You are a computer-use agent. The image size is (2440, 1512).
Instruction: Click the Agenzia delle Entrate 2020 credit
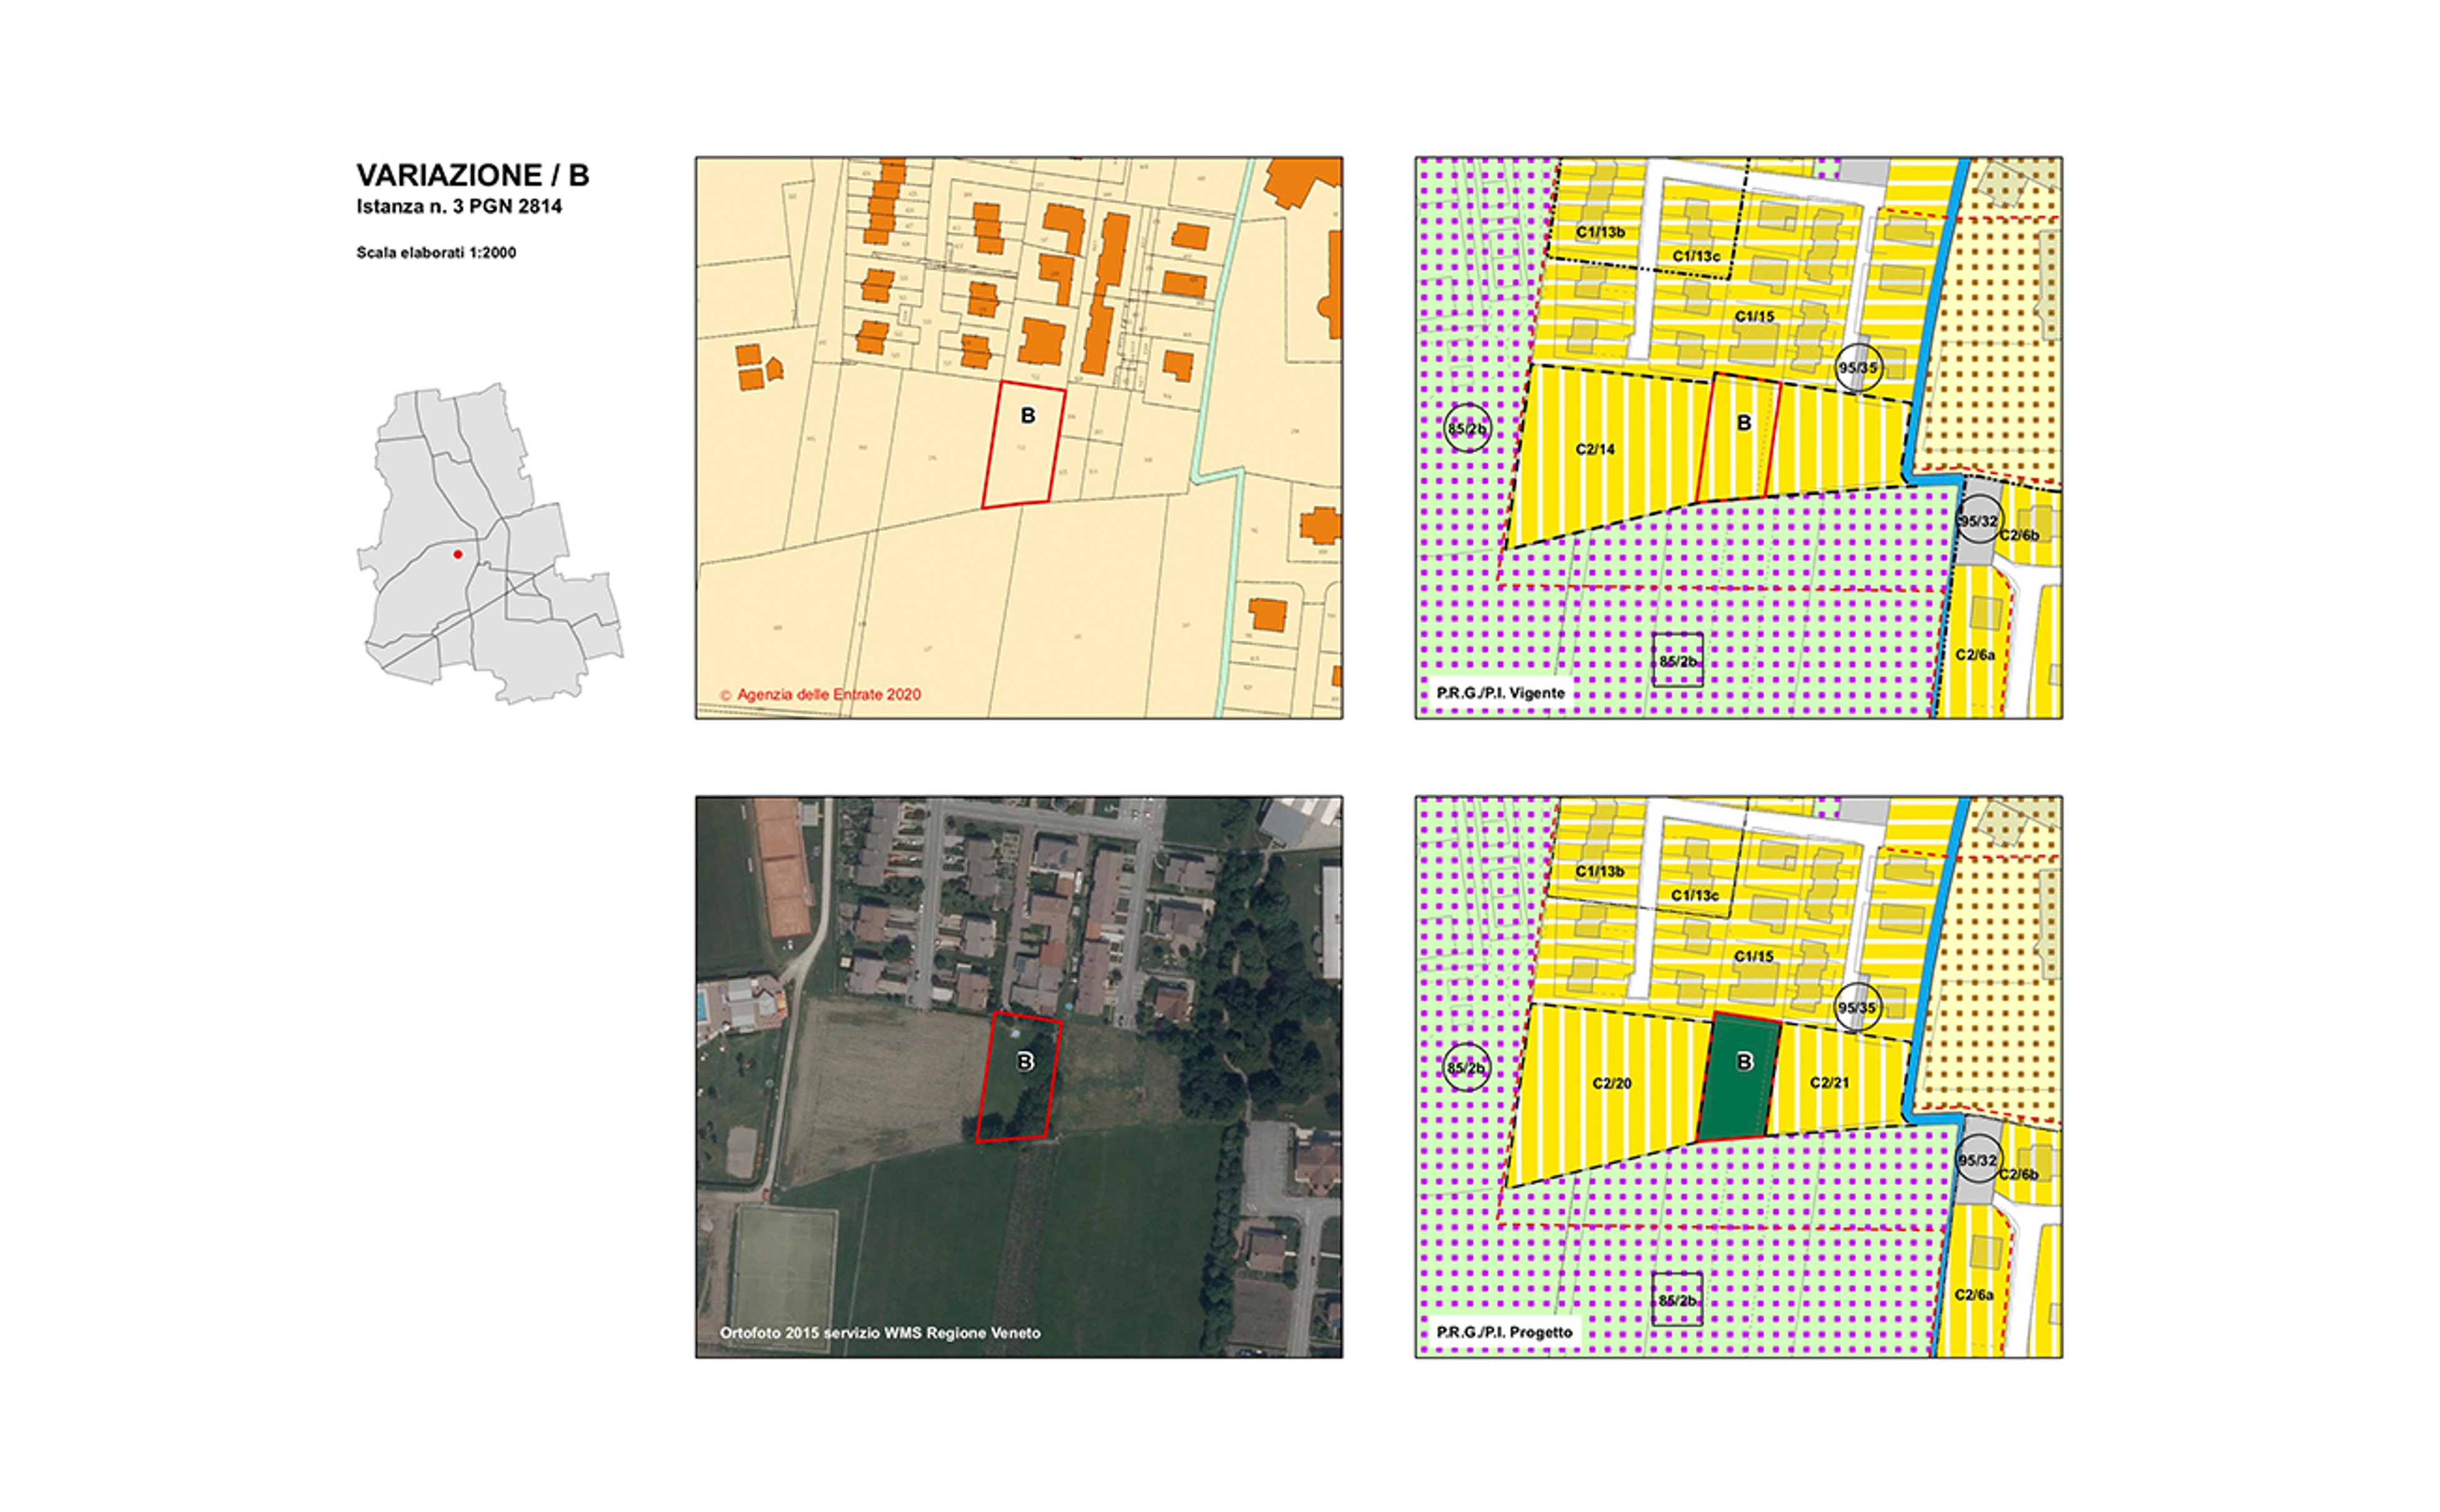[820, 694]
